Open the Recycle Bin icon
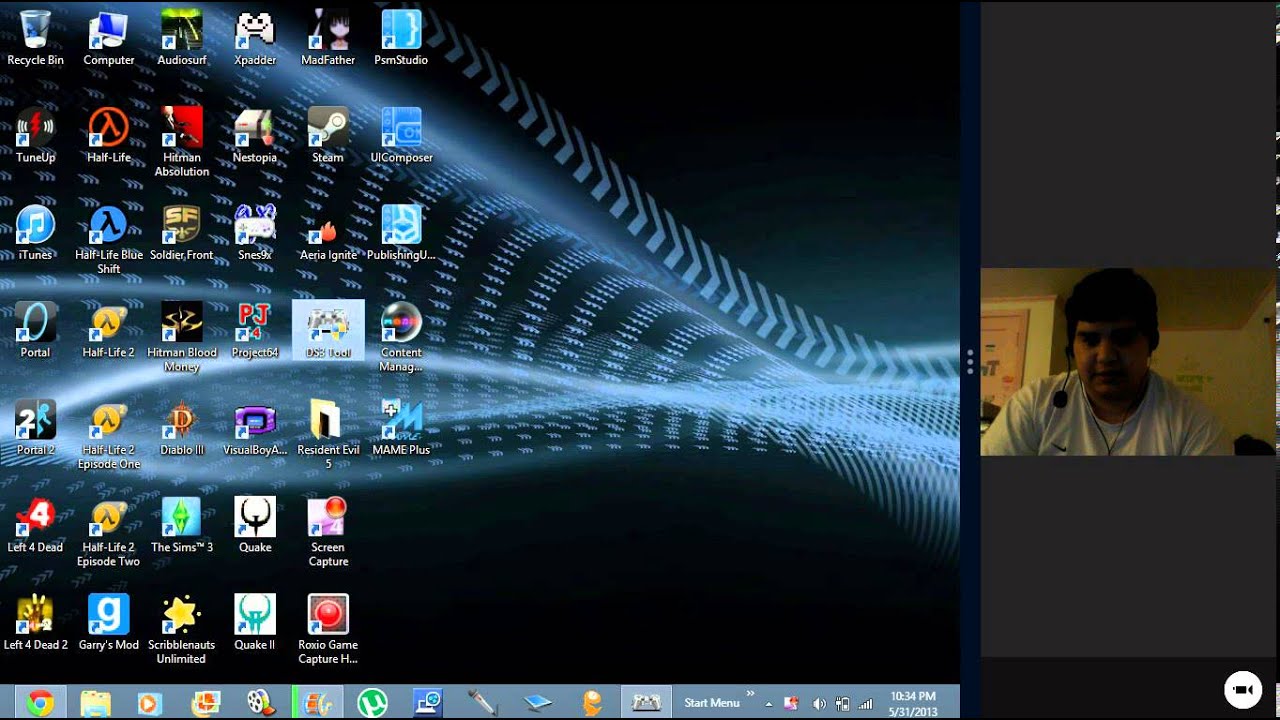Viewport: 1280px width, 720px height. [x=35, y=39]
